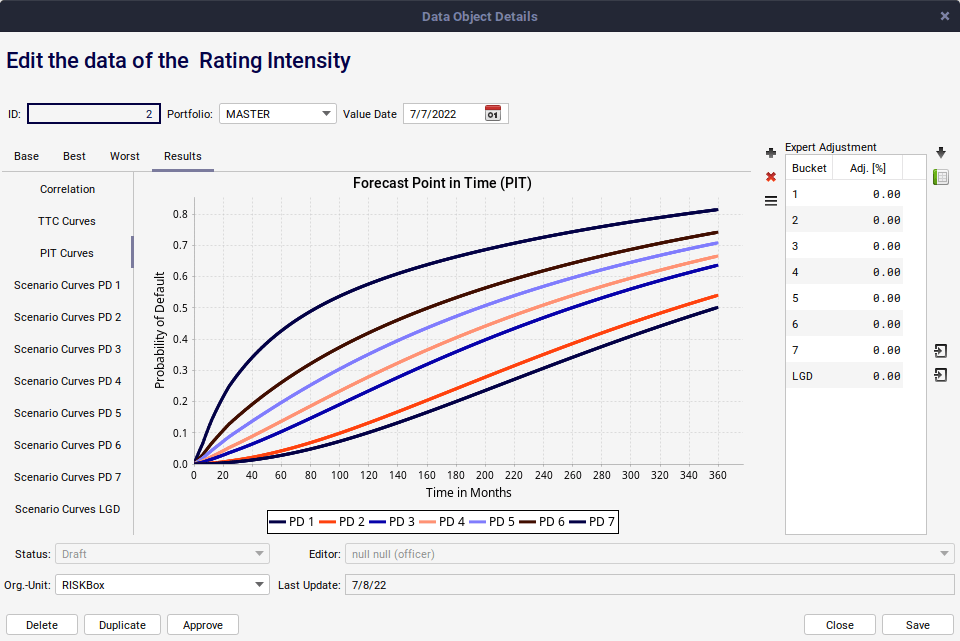Click the red X delete row icon
Image resolution: width=960 pixels, height=641 pixels.
point(770,177)
